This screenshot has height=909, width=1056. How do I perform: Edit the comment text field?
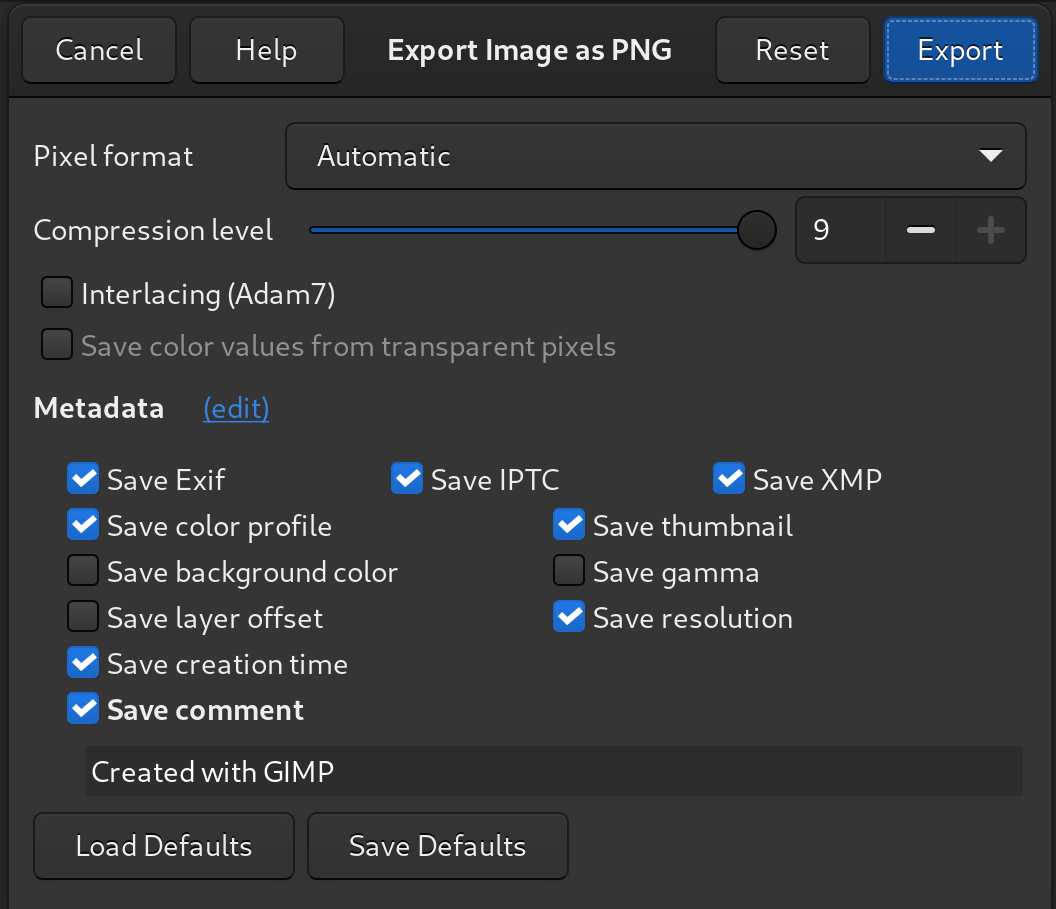tap(554, 771)
